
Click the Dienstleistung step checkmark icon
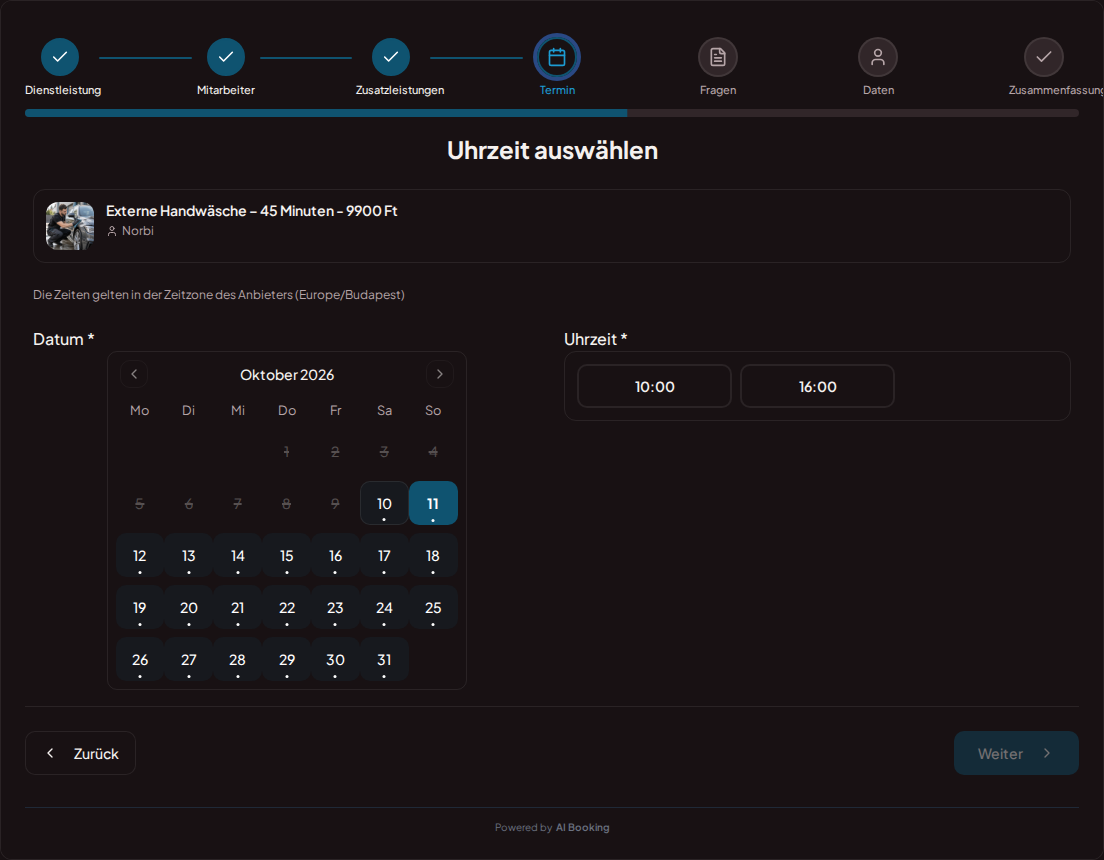click(x=60, y=57)
